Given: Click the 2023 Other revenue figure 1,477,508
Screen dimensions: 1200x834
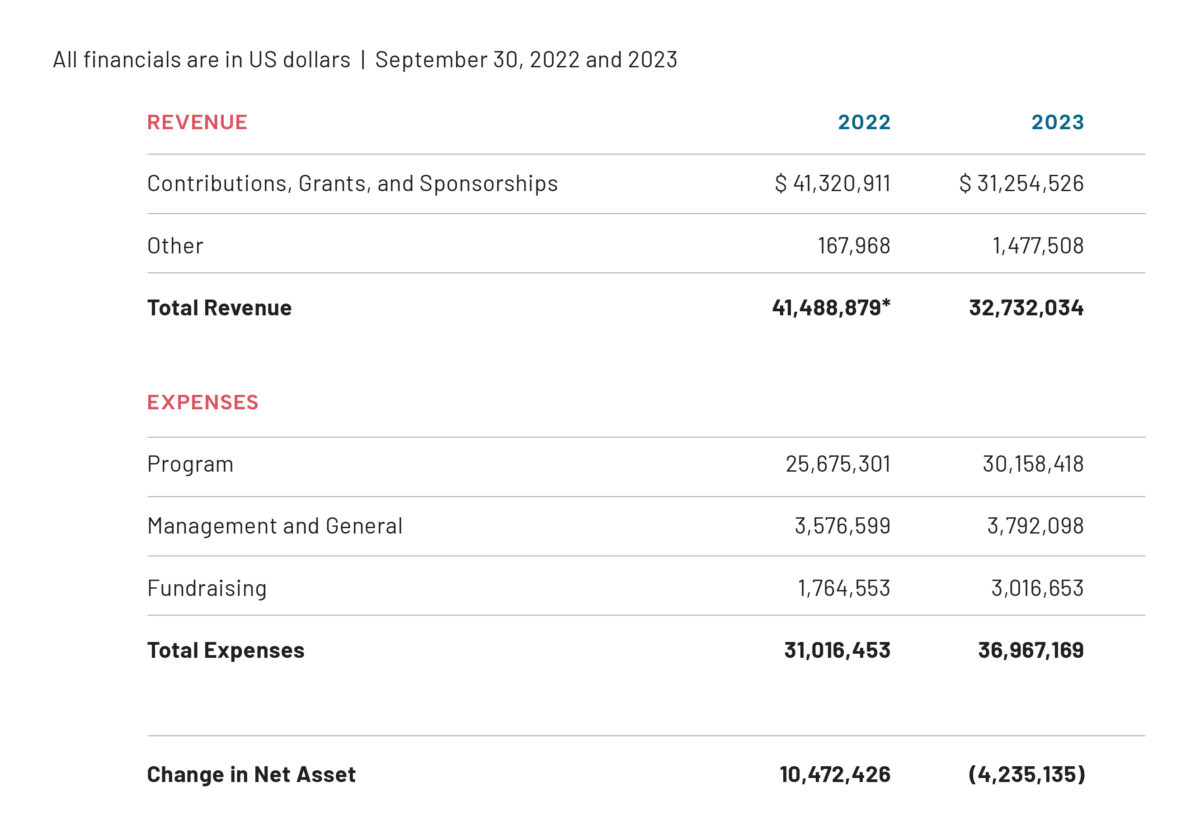Looking at the screenshot, I should pyautogui.click(x=1038, y=246).
